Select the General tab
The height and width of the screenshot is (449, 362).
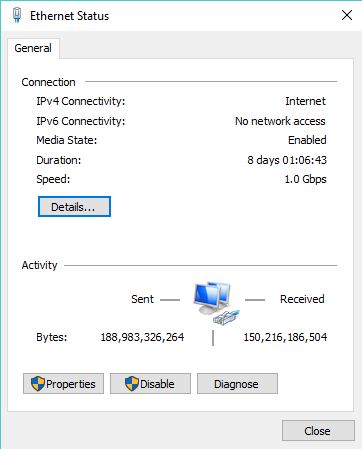click(x=33, y=48)
